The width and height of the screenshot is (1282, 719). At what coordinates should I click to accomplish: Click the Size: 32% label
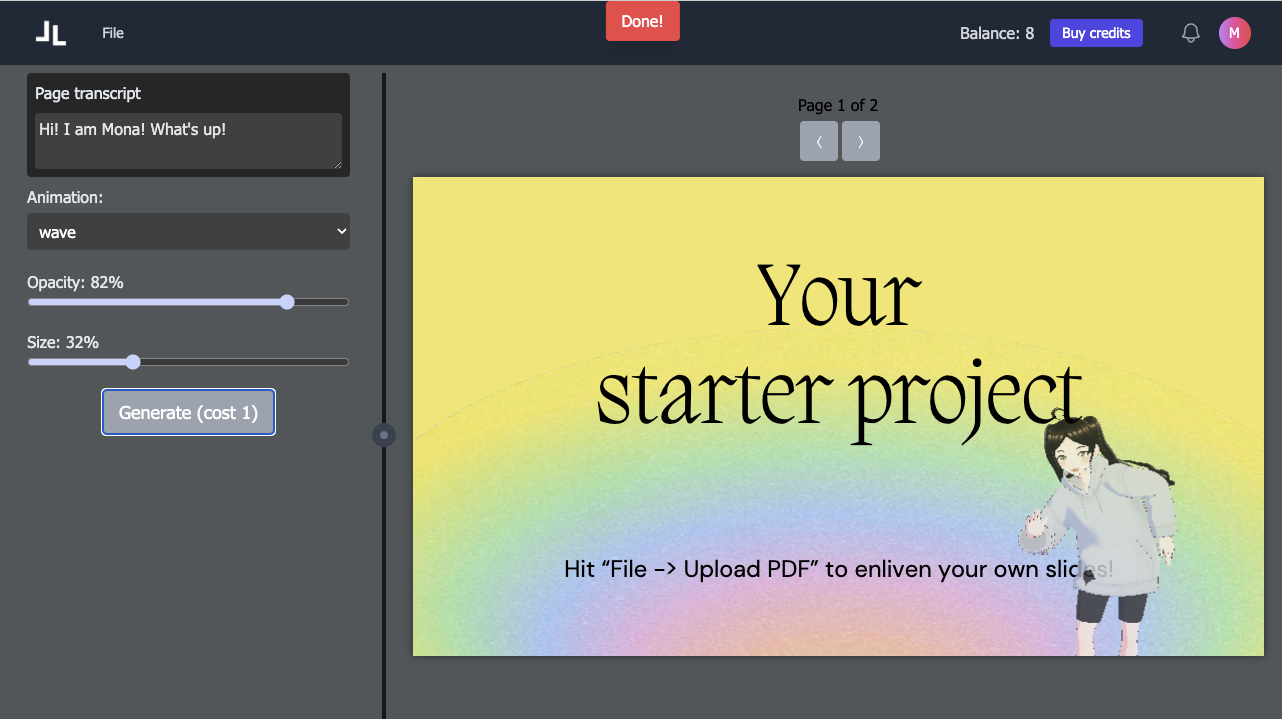pyautogui.click(x=63, y=342)
